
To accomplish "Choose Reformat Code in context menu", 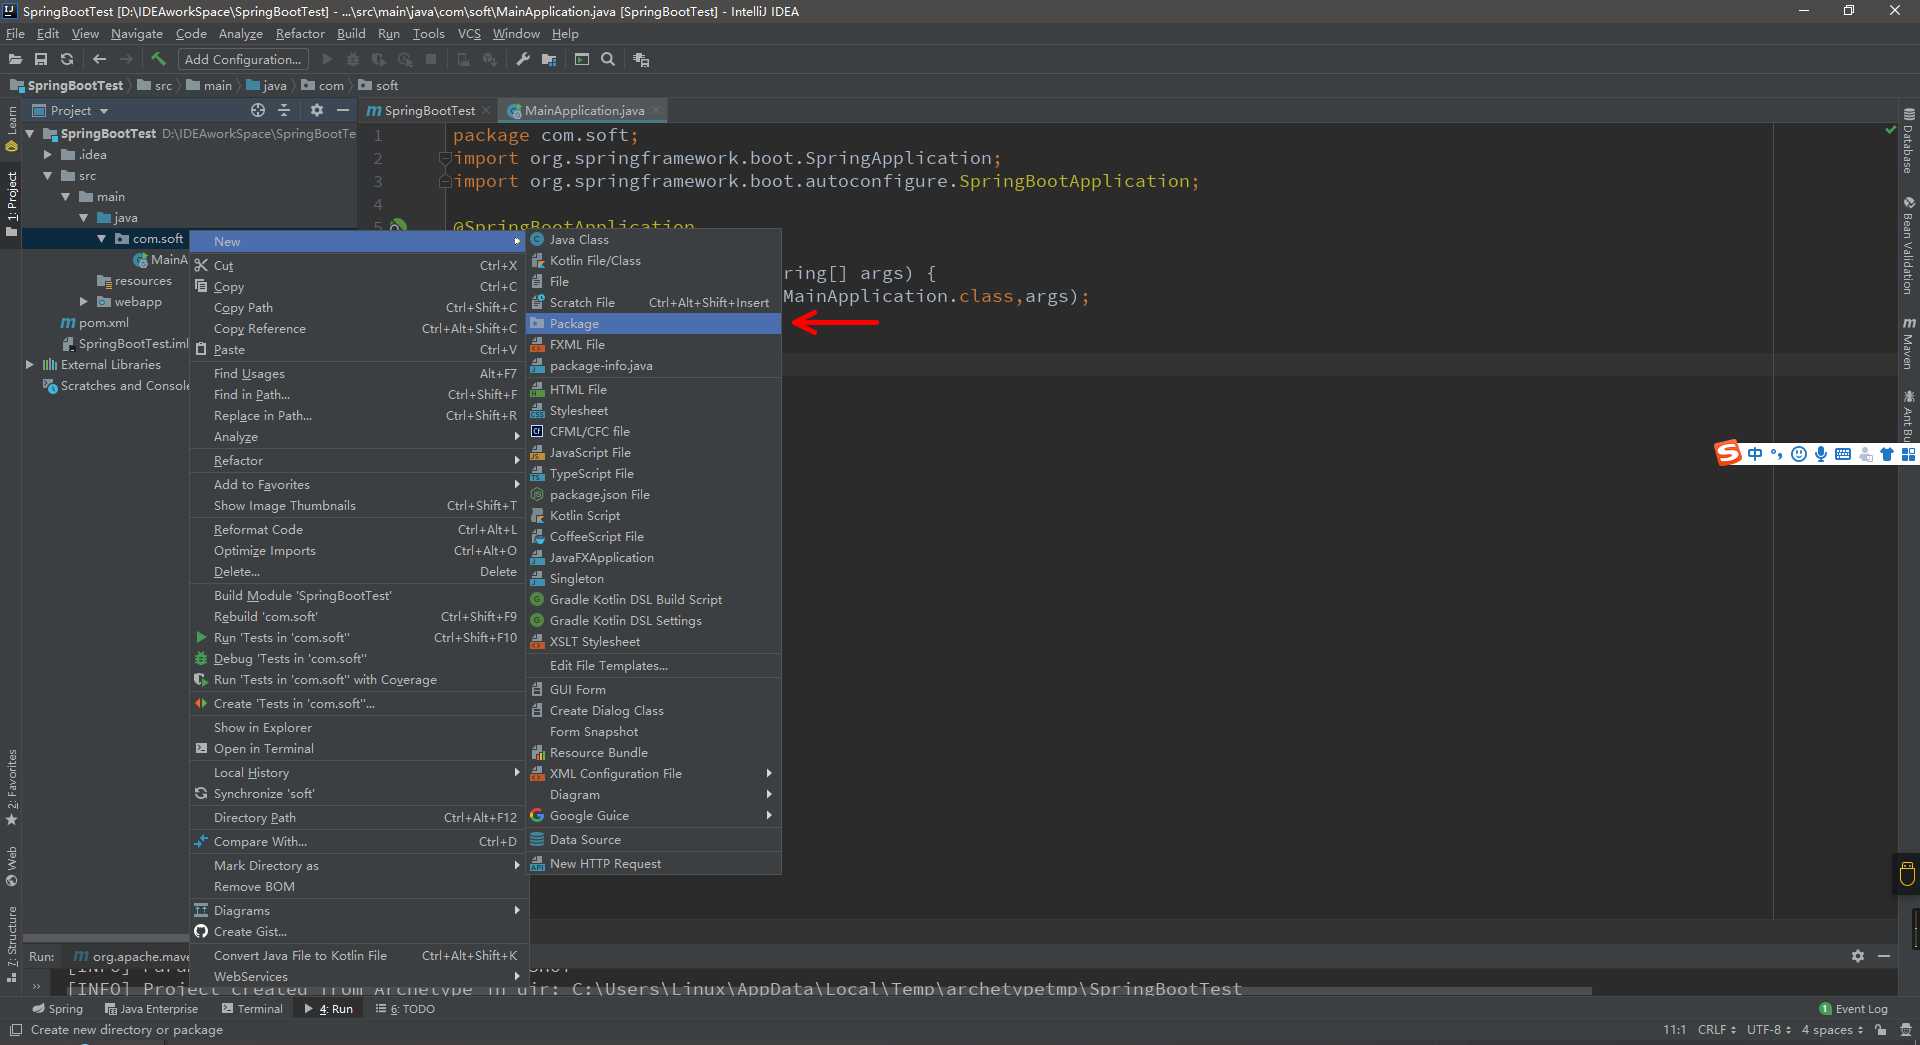I will tap(359, 529).
